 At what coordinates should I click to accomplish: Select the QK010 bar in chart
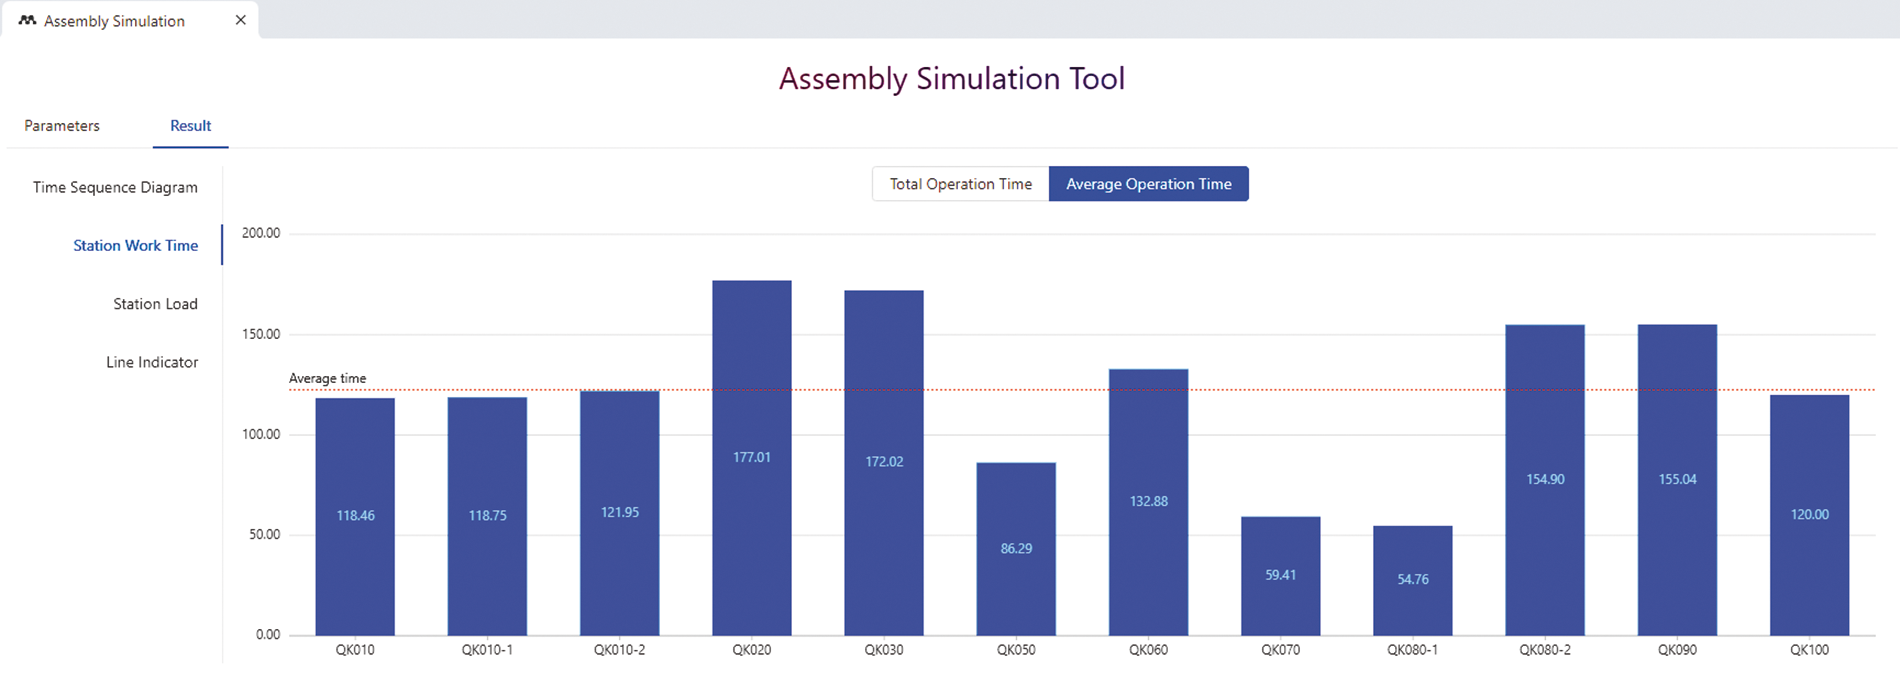pos(355,516)
